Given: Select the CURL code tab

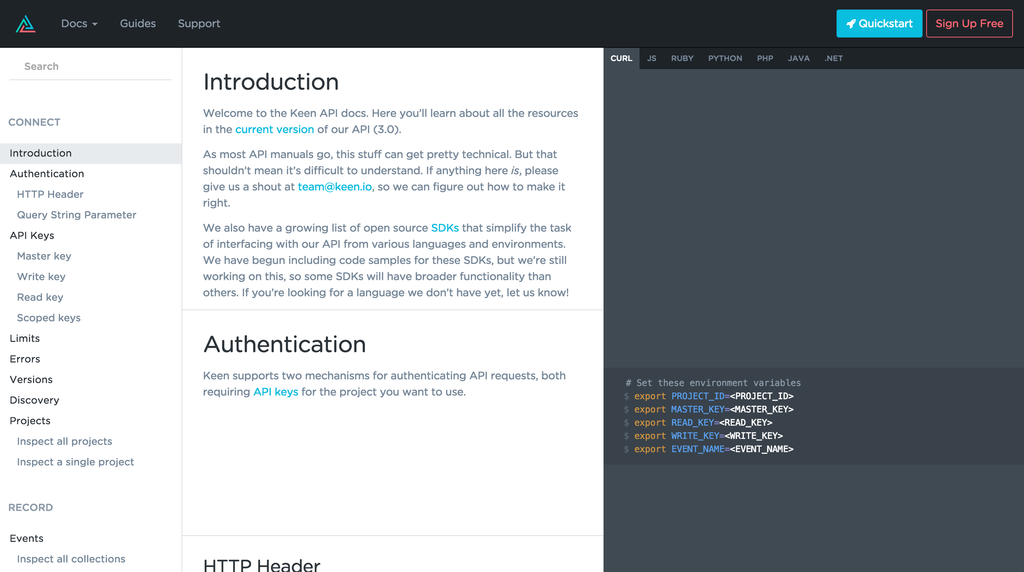Looking at the screenshot, I should [621, 58].
